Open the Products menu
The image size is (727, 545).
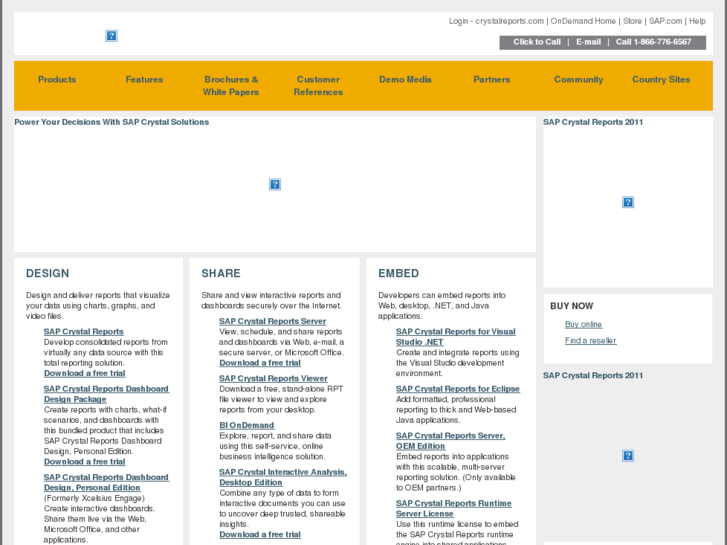point(57,79)
